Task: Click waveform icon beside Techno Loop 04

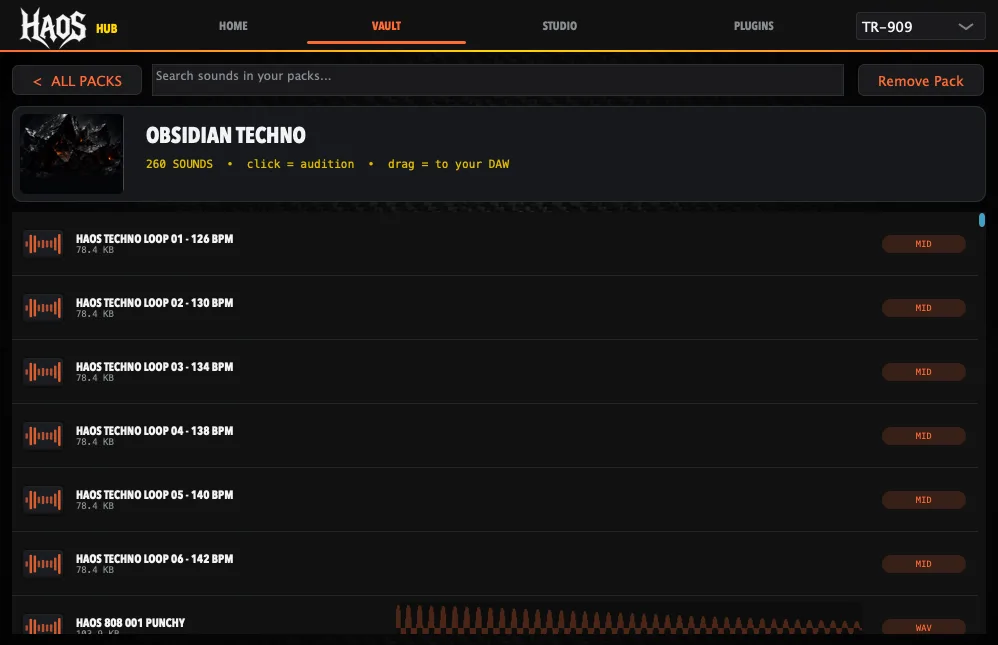Action: (x=43, y=436)
